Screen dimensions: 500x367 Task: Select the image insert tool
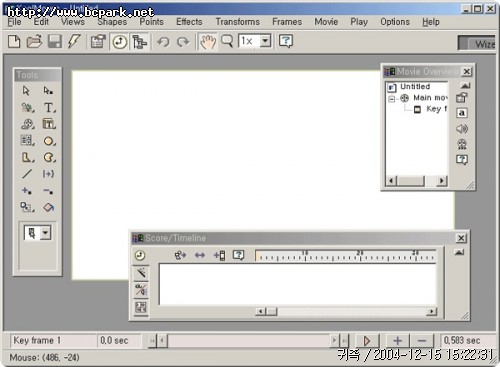[27, 107]
